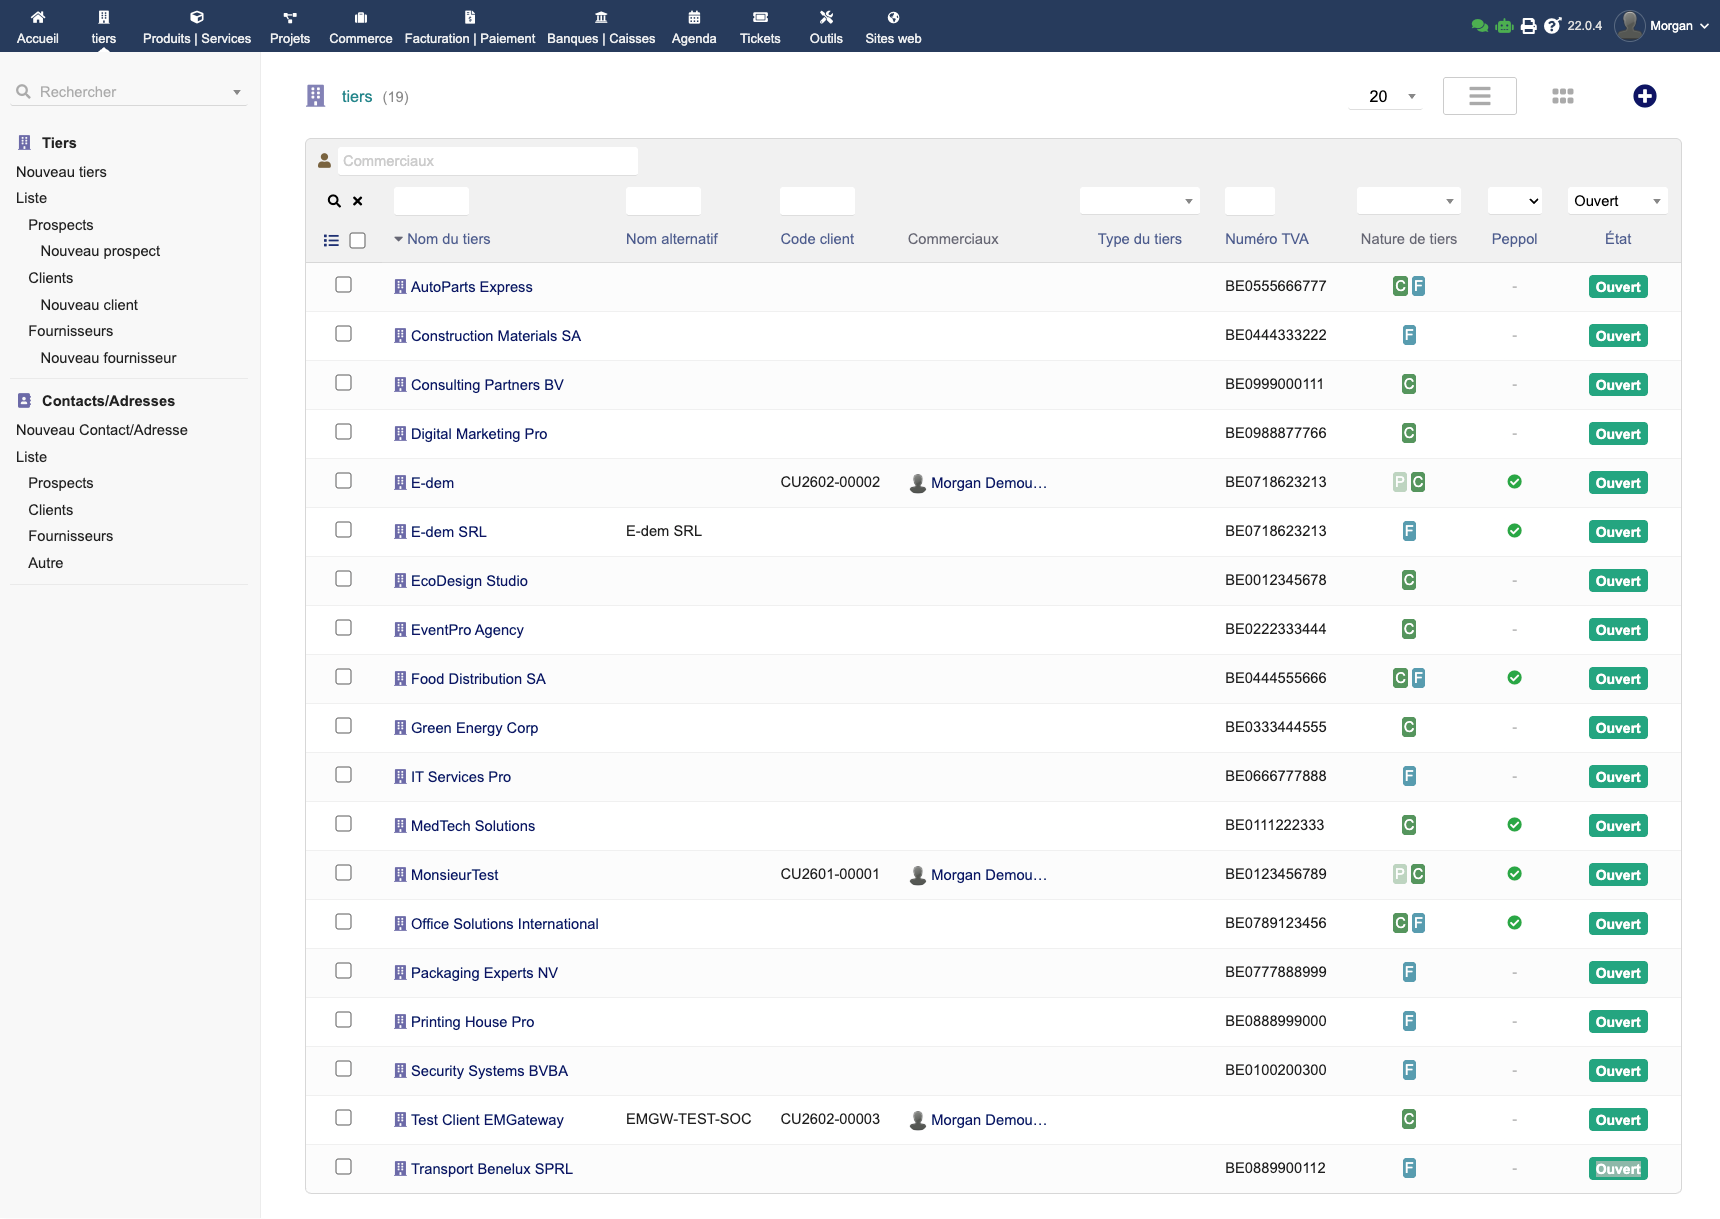Click the print icon in top bar
Viewport: 1720px width, 1219px height.
click(1528, 26)
